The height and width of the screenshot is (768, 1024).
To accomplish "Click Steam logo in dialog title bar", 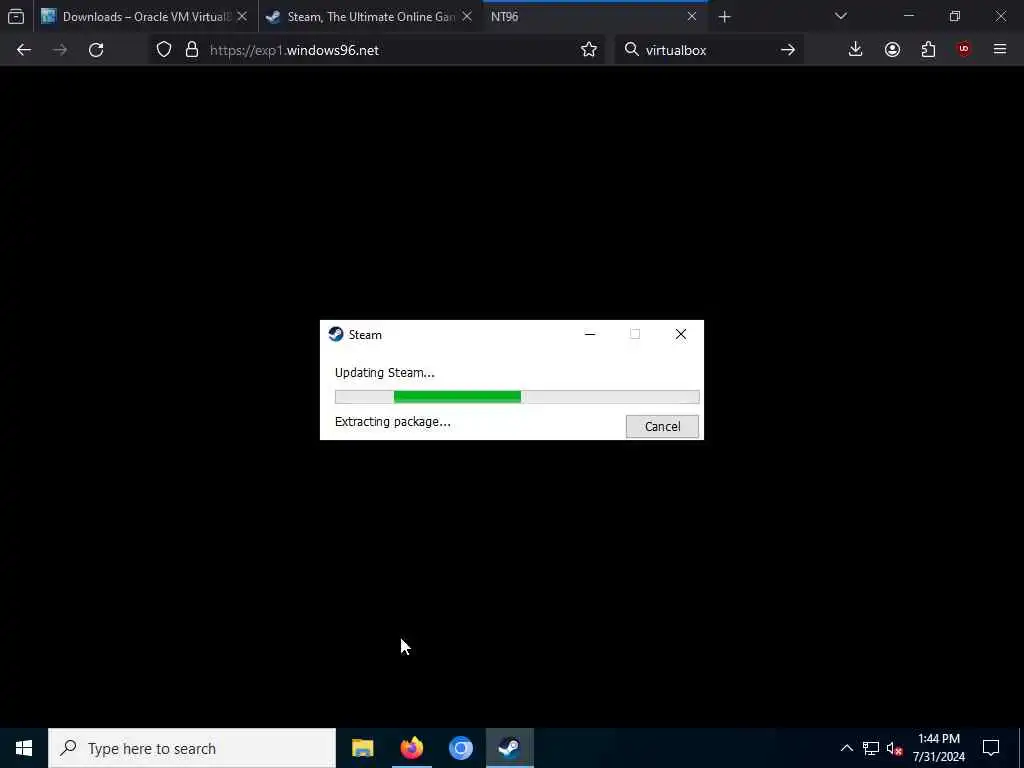I will click(336, 334).
